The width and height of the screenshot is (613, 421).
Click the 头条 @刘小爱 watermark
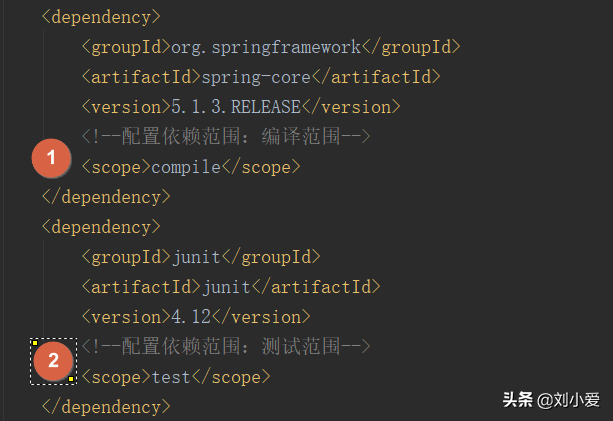(551, 400)
